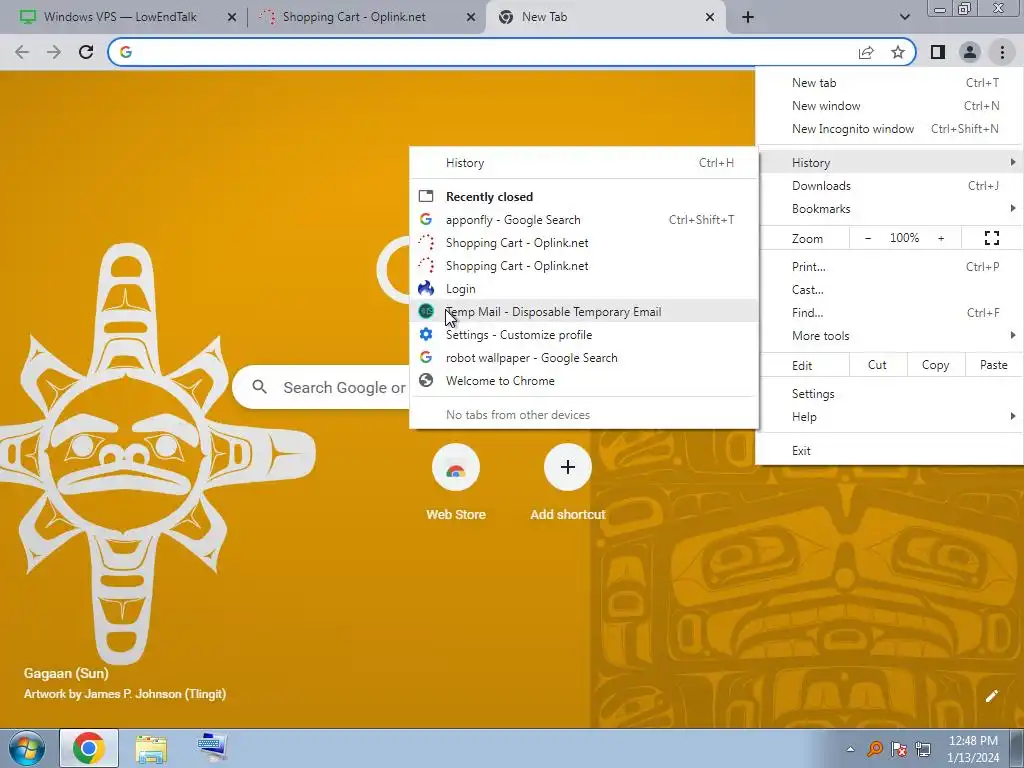Choose New window in Chrome menu
This screenshot has width=1024, height=768.
pyautogui.click(x=889, y=106)
